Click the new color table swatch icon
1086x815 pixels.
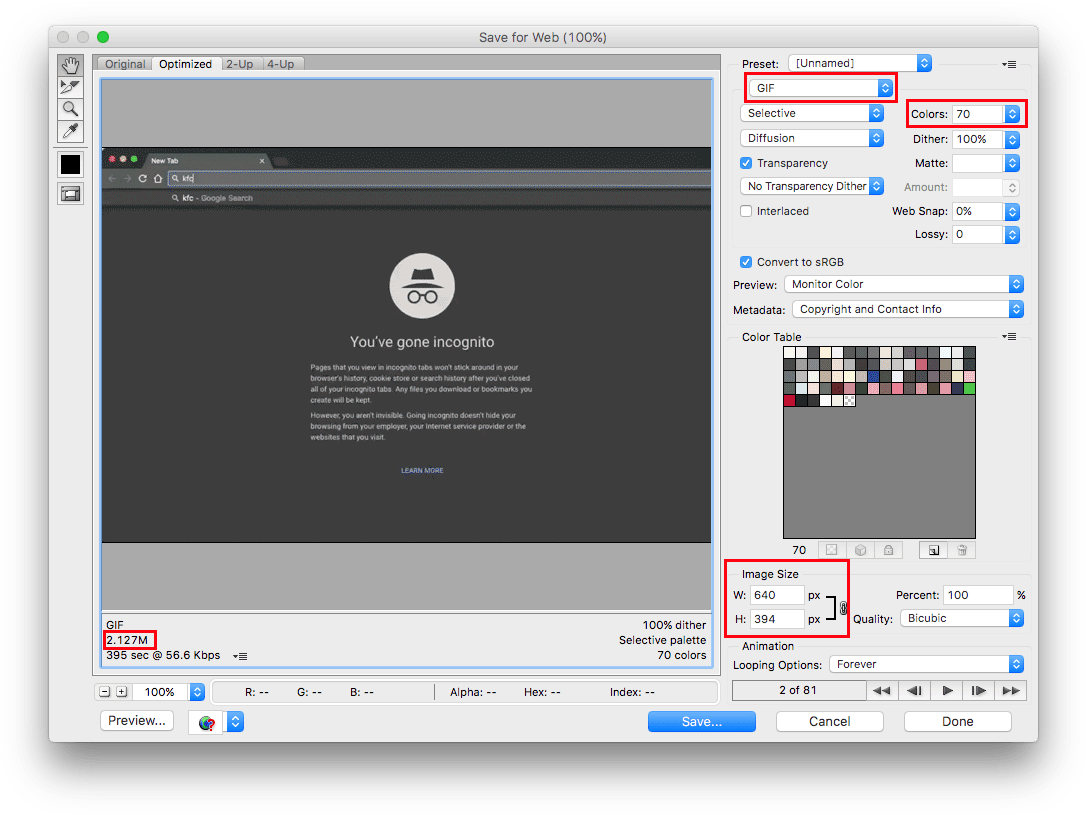pyautogui.click(x=932, y=550)
